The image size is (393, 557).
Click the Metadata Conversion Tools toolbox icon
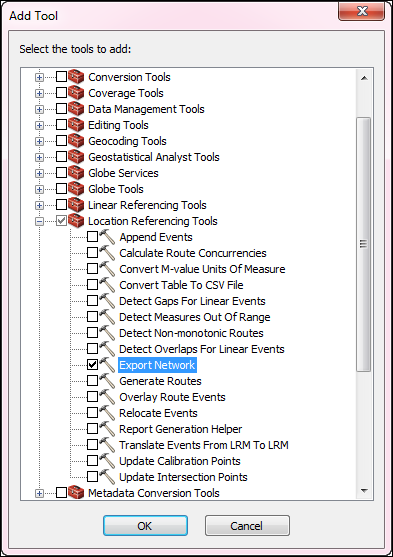pyautogui.click(x=76, y=492)
